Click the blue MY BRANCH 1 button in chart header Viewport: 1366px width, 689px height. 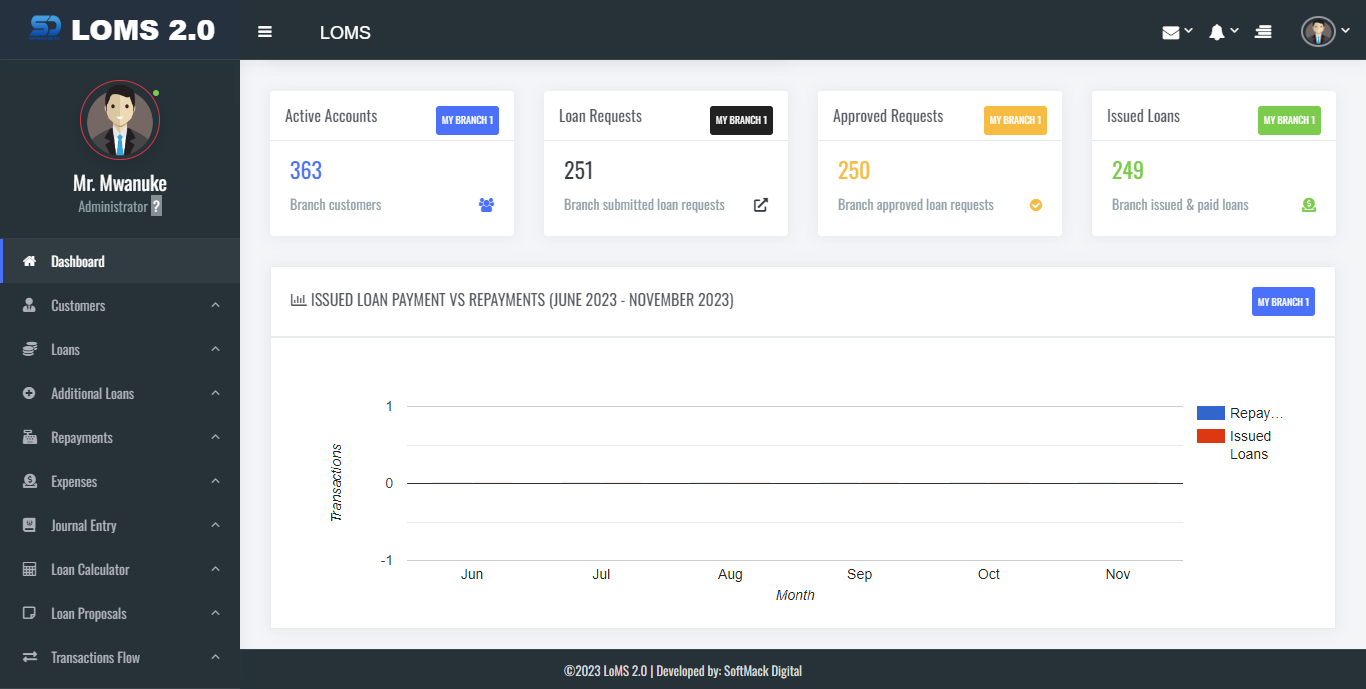(1283, 302)
